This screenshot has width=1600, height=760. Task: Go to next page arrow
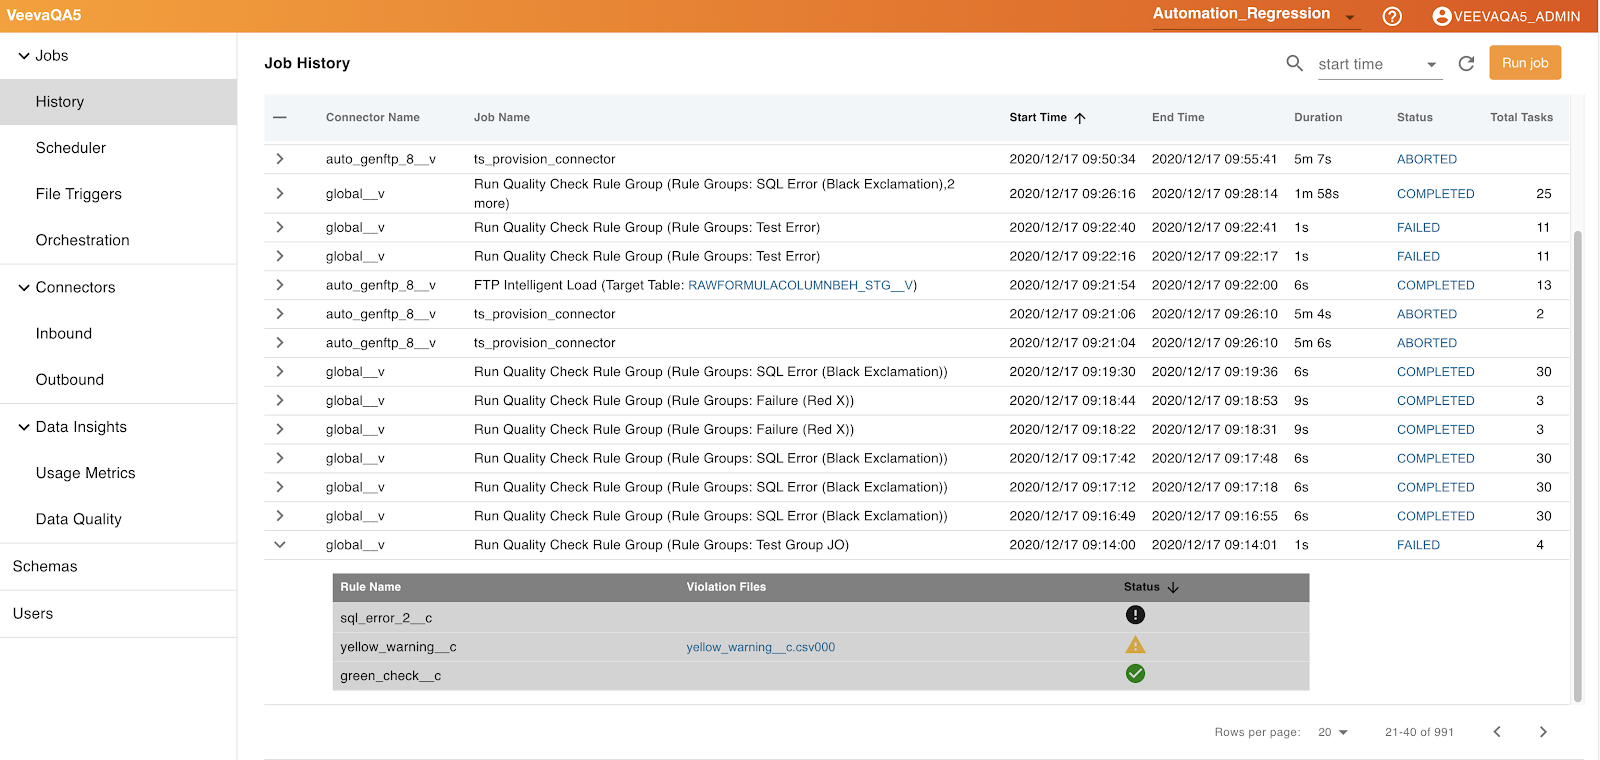(x=1543, y=732)
